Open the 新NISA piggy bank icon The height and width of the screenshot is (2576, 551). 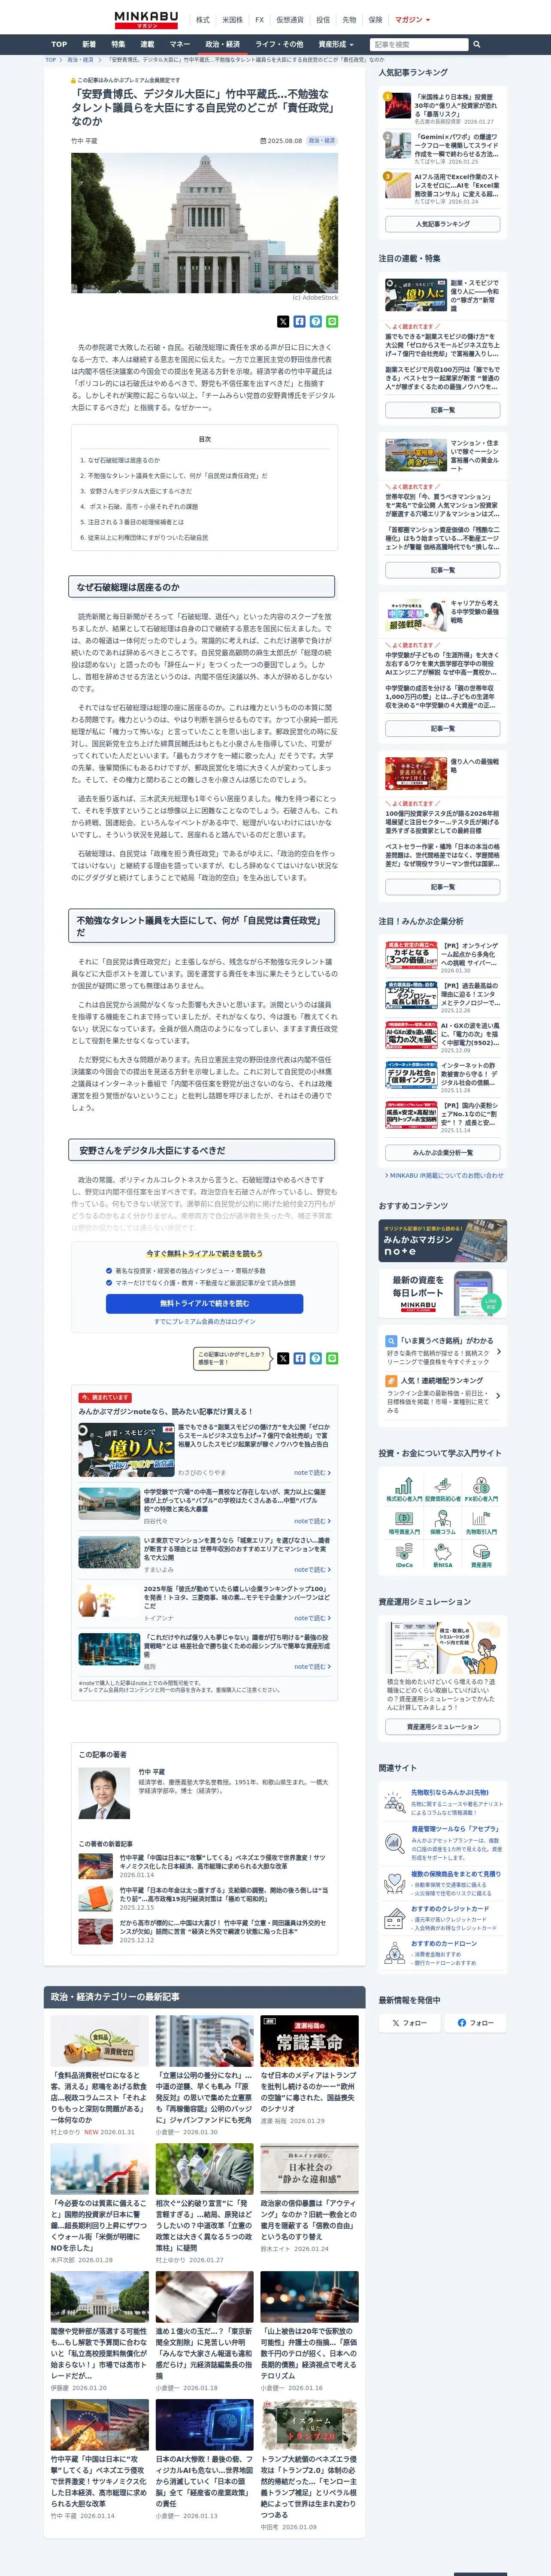443,1556
